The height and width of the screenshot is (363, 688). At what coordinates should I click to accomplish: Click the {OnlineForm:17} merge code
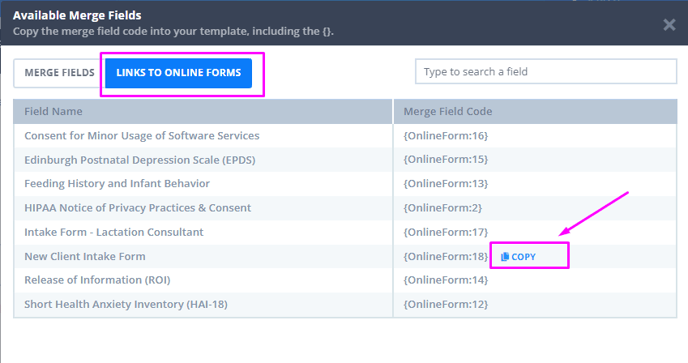coord(445,232)
